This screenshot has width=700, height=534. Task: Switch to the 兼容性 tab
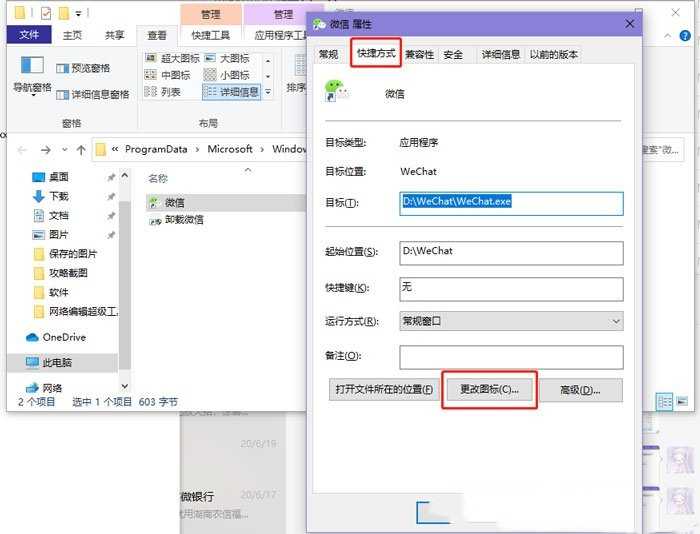(x=419, y=54)
